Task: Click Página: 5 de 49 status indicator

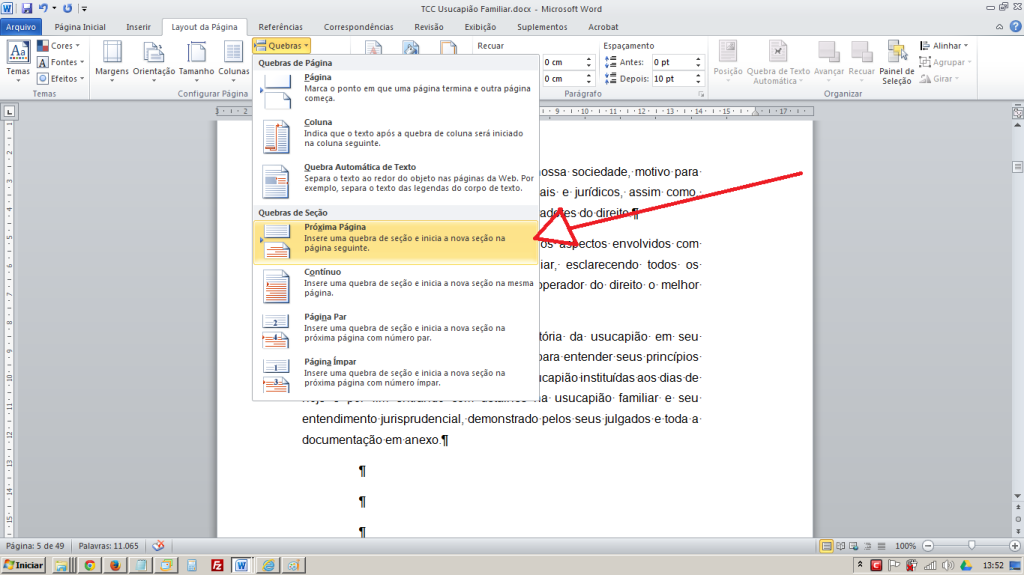Action: [35, 546]
